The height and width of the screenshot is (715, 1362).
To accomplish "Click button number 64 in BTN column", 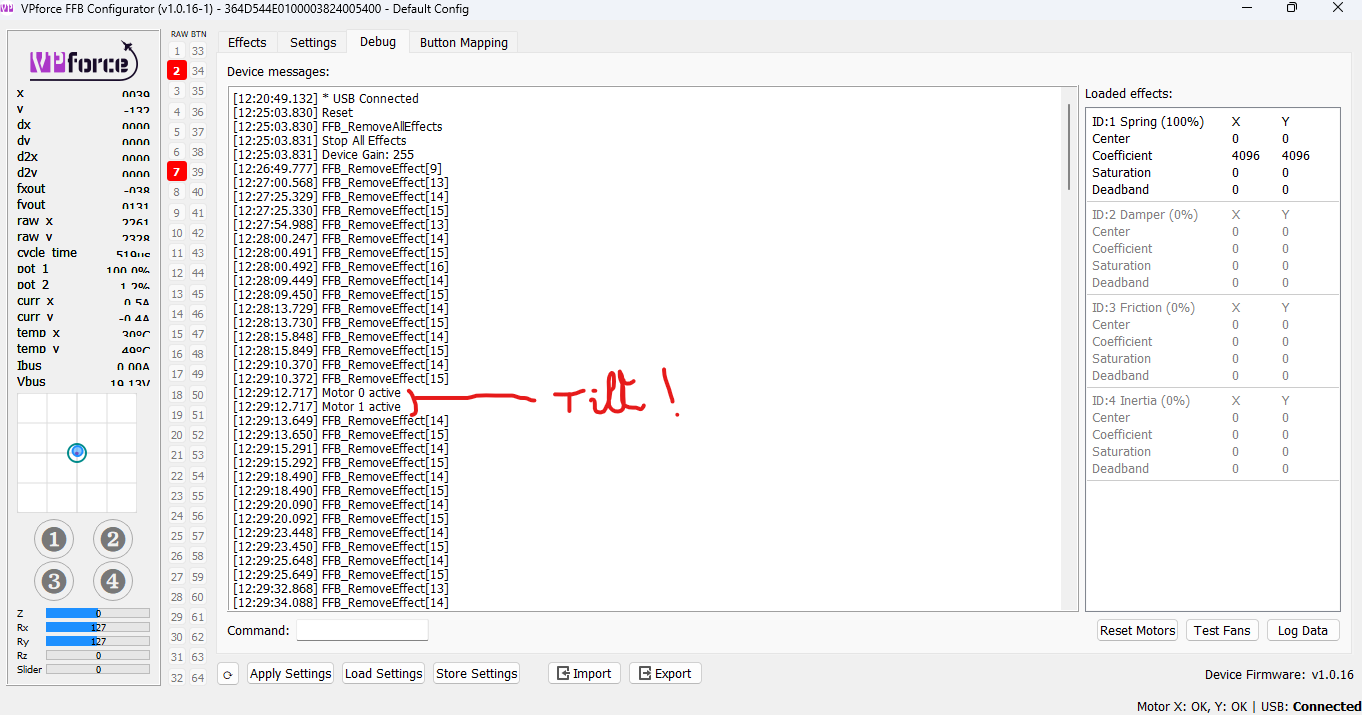I will point(198,678).
